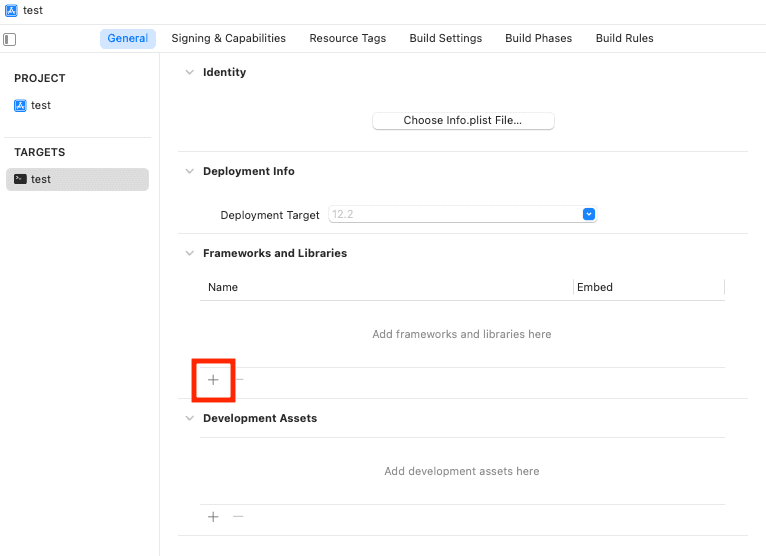
Task: Toggle the sidebar panel icon
Action: 10,39
